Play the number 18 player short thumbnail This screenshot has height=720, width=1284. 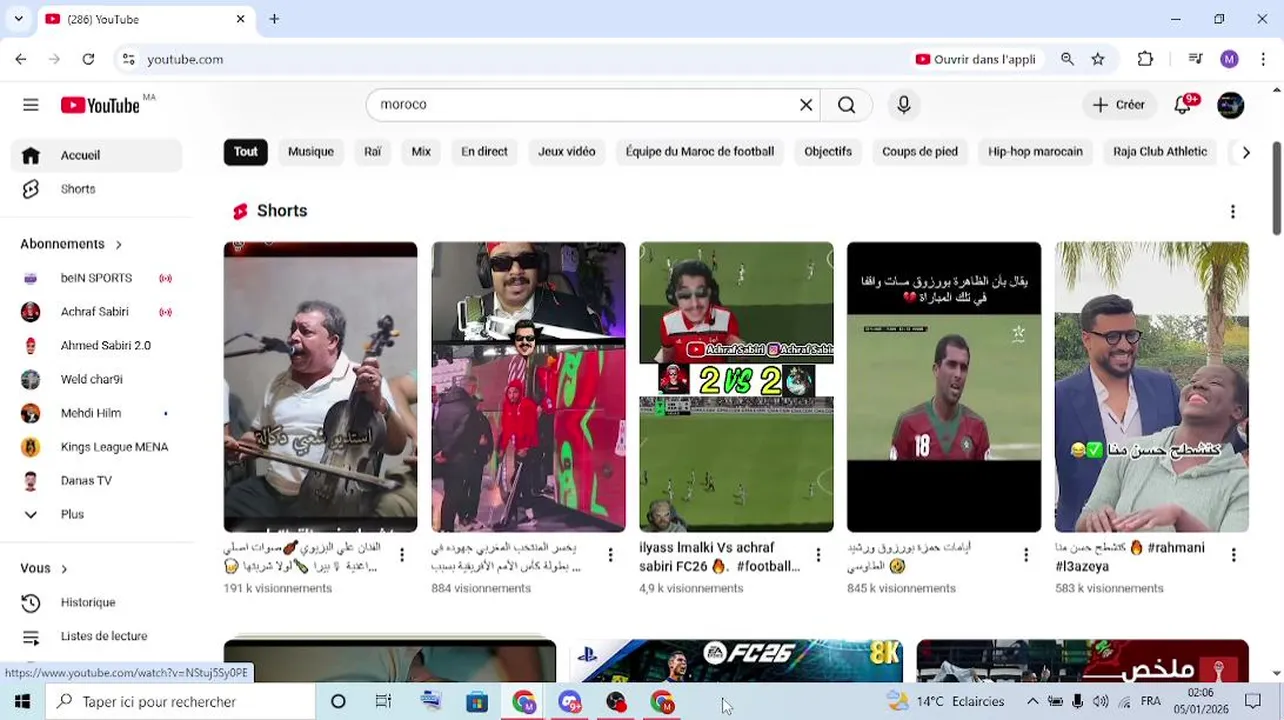click(944, 387)
